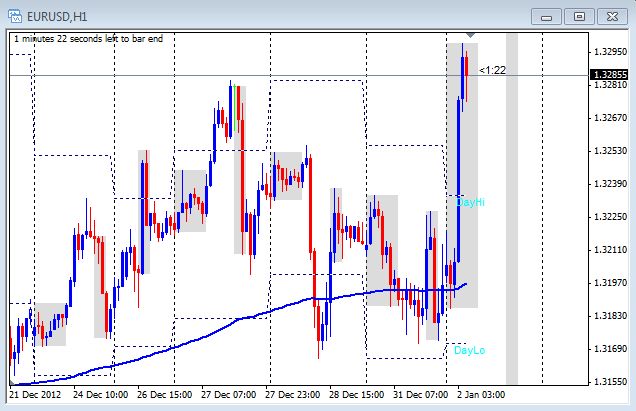Click price scale value 1.31830

[610, 315]
